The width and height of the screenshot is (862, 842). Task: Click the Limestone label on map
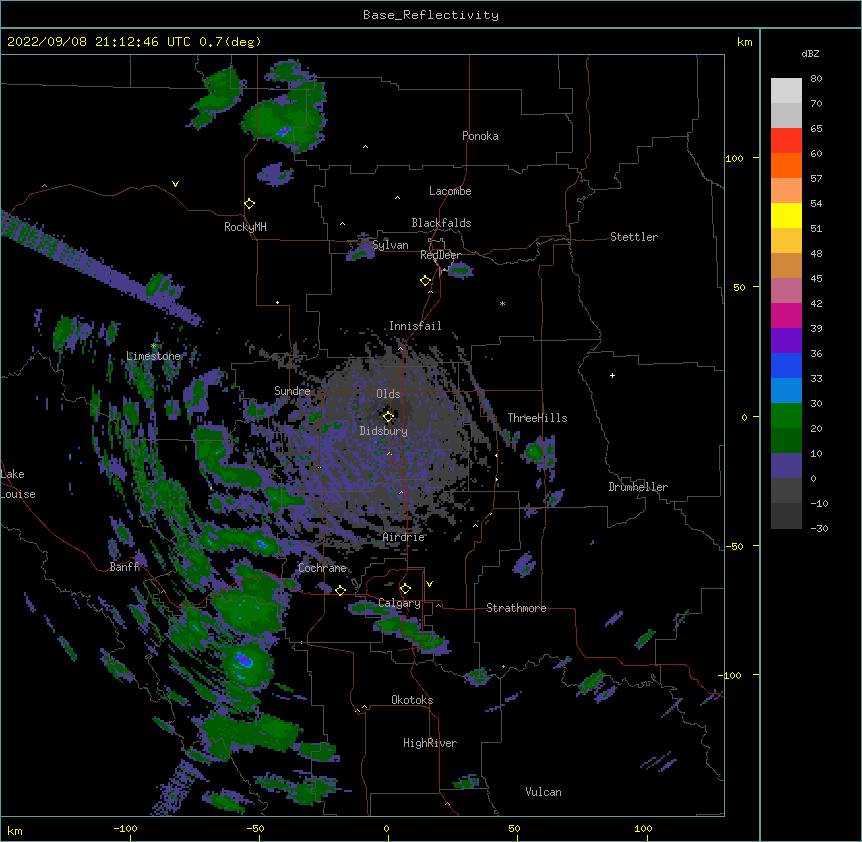pyautogui.click(x=153, y=356)
